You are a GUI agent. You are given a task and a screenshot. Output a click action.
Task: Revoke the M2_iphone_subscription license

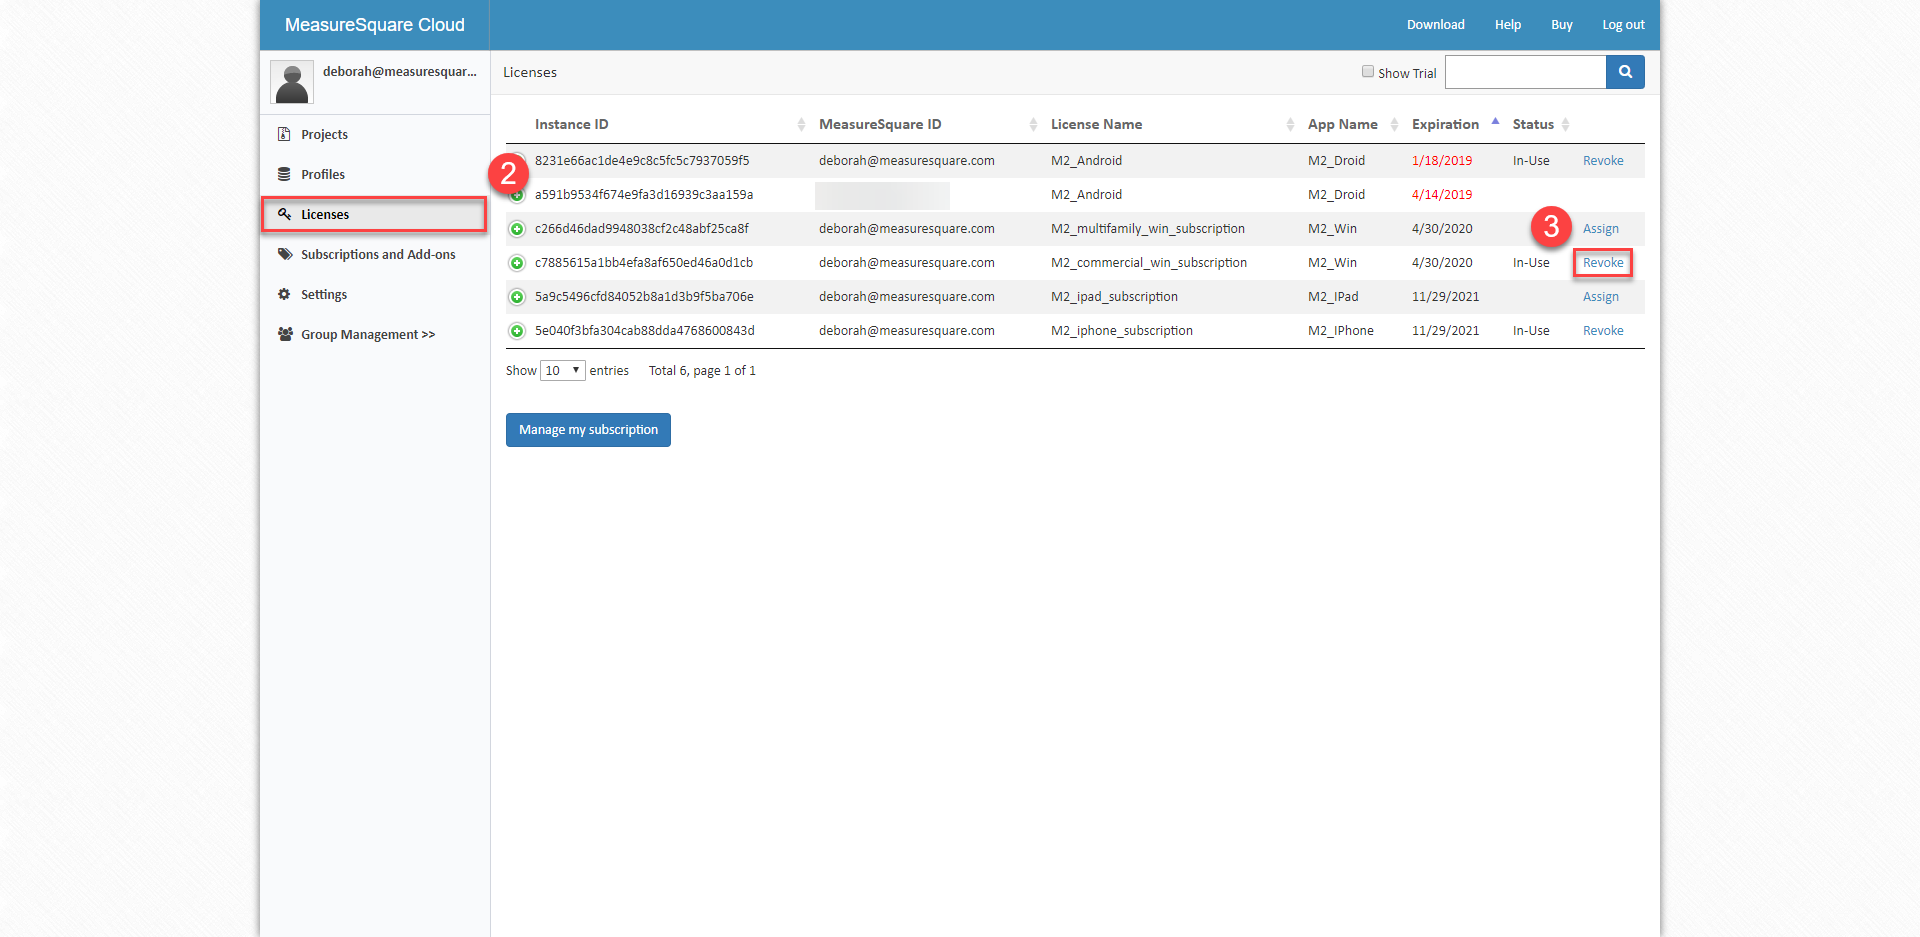(1603, 331)
